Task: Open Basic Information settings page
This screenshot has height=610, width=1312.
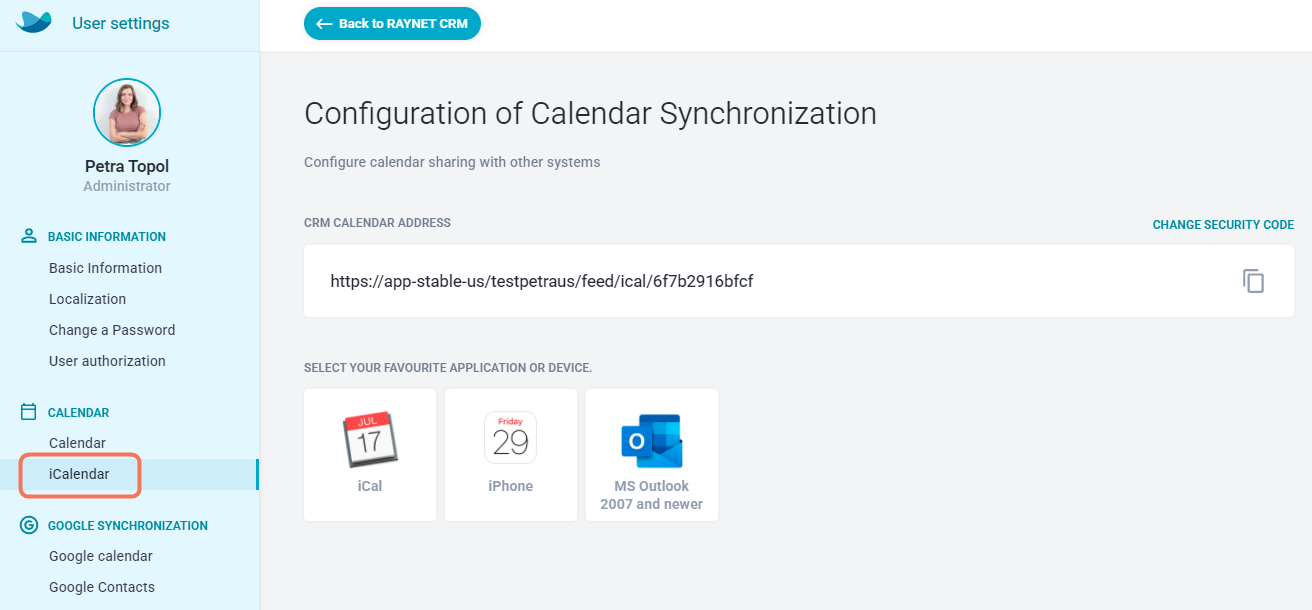Action: coord(105,268)
